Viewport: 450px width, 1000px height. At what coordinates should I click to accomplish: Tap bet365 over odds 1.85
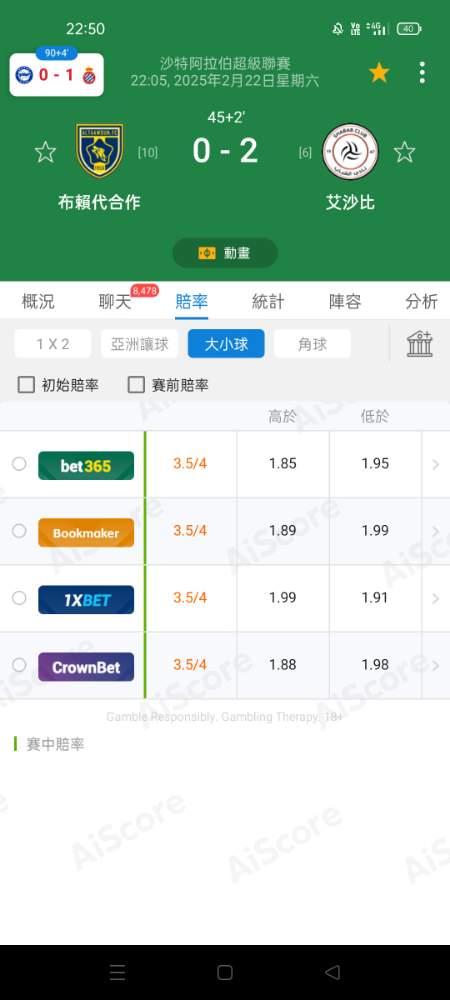(x=283, y=464)
